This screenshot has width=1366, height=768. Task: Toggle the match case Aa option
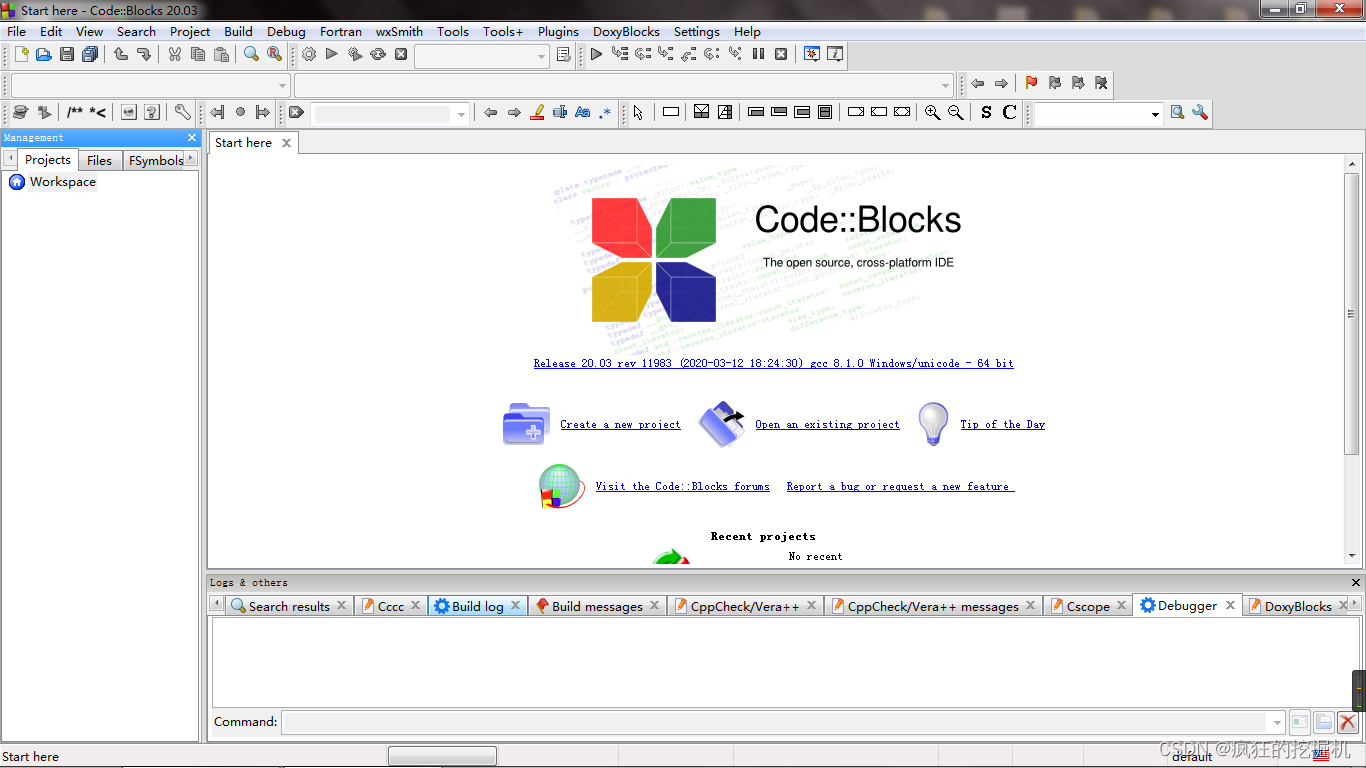(583, 112)
